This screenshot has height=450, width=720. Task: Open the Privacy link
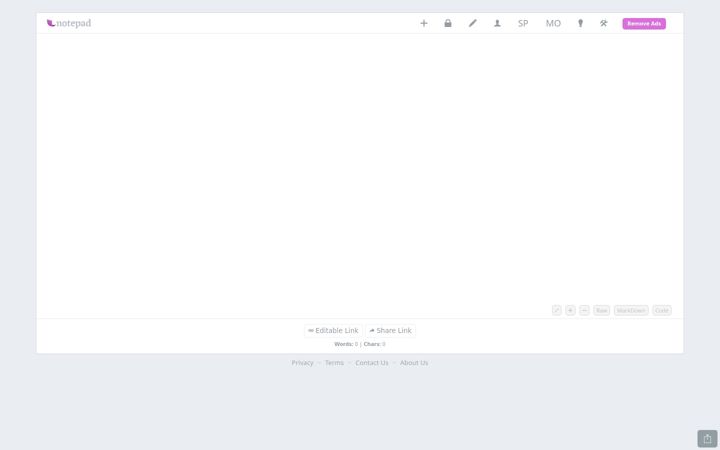point(302,363)
